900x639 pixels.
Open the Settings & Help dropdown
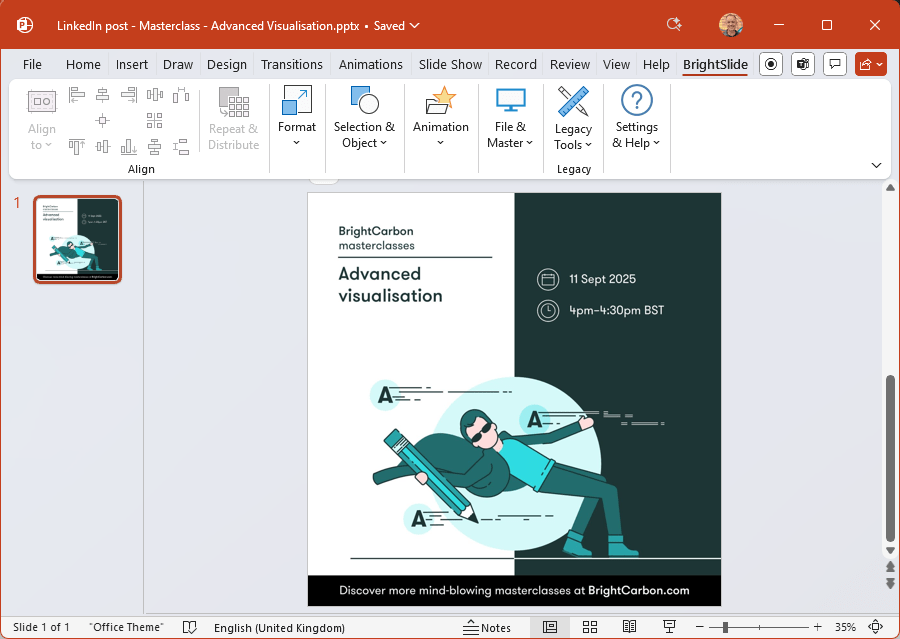637,118
